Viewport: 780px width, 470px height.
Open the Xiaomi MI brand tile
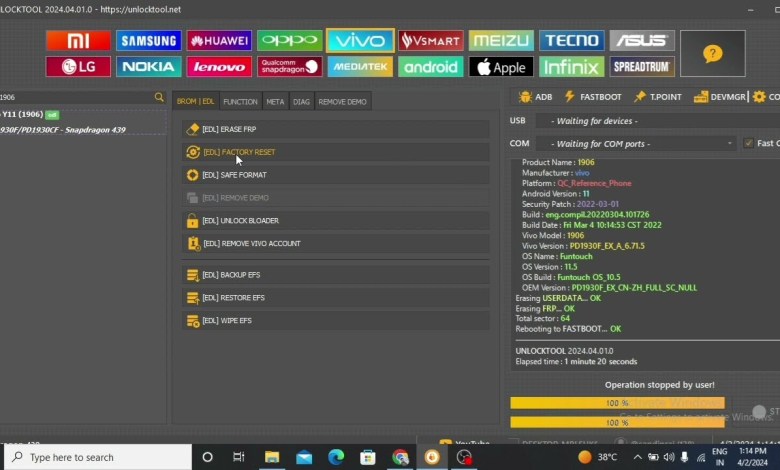coord(78,41)
